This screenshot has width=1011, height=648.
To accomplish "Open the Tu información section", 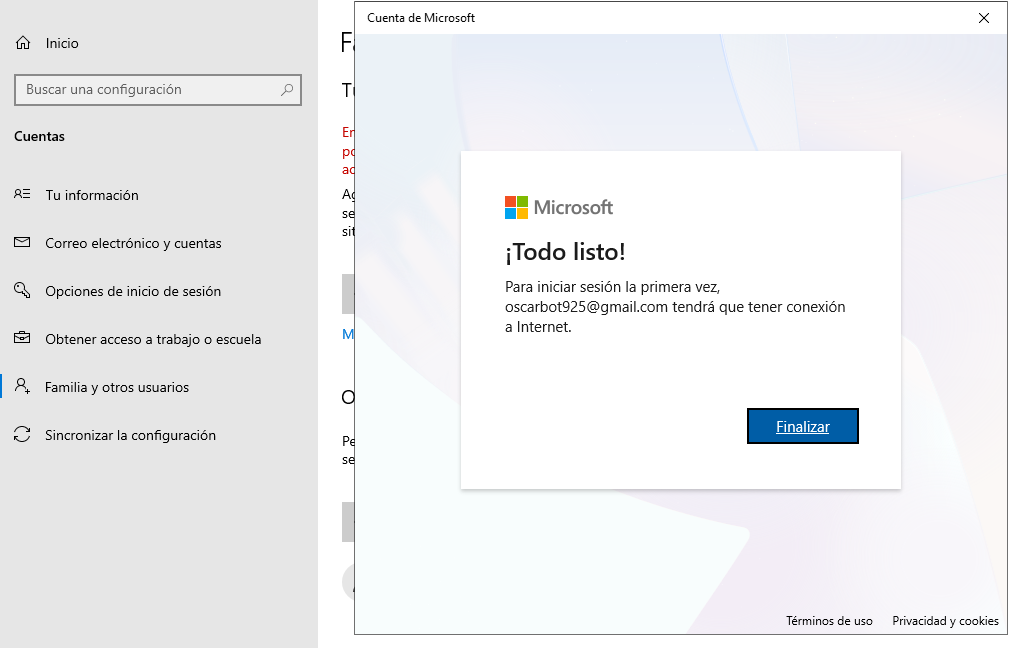I will point(92,195).
